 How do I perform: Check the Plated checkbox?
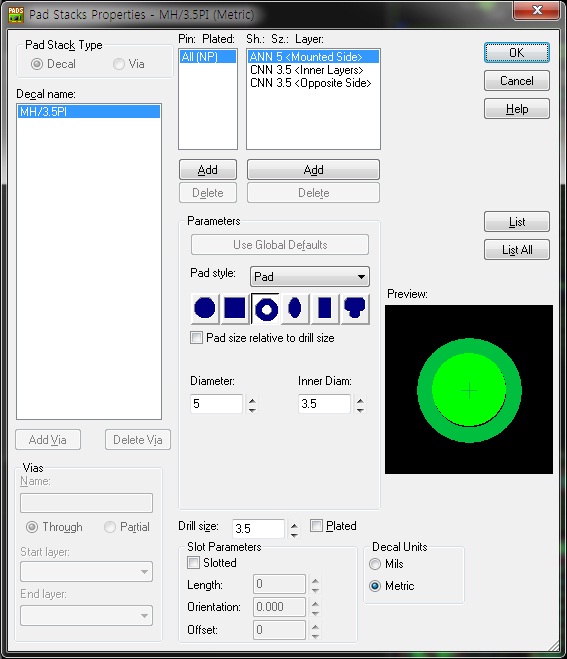(316, 525)
